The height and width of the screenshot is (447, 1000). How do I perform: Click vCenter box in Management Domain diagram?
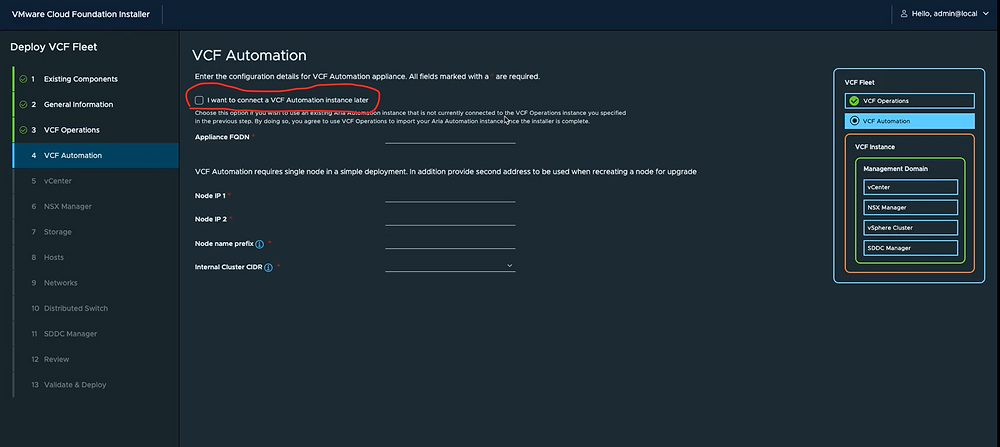[x=911, y=187]
